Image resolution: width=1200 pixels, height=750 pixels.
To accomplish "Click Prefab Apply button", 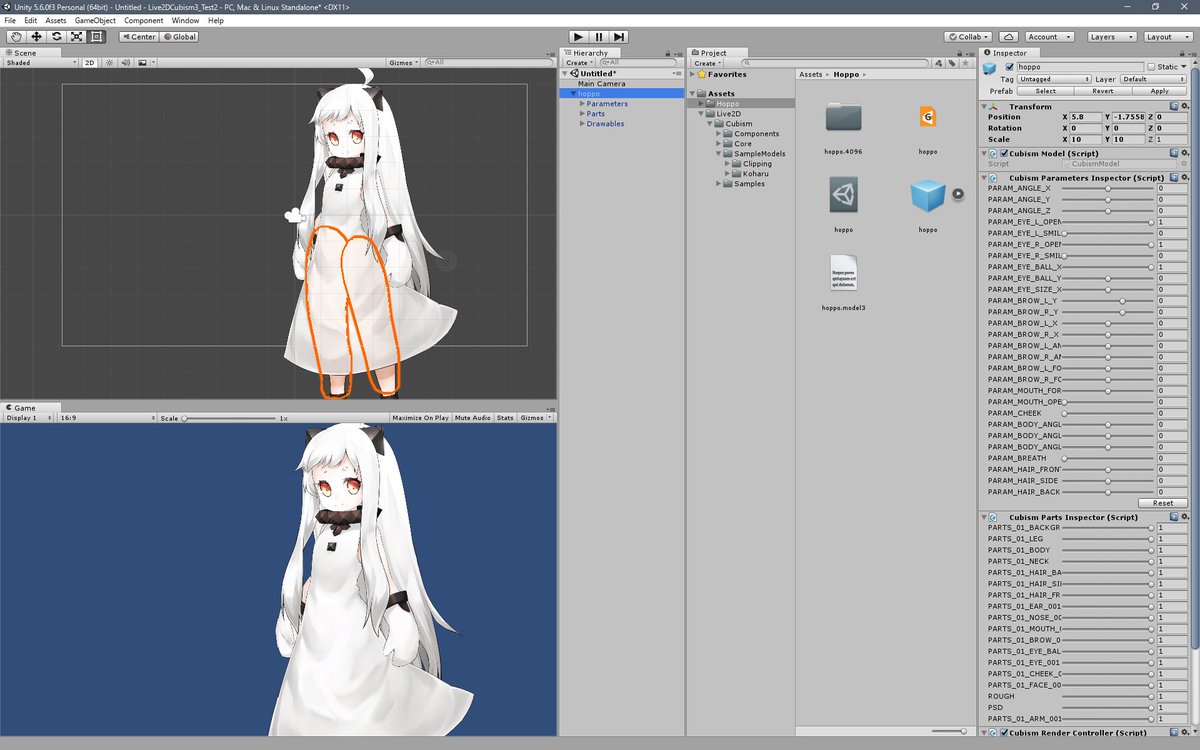I will click(1159, 91).
